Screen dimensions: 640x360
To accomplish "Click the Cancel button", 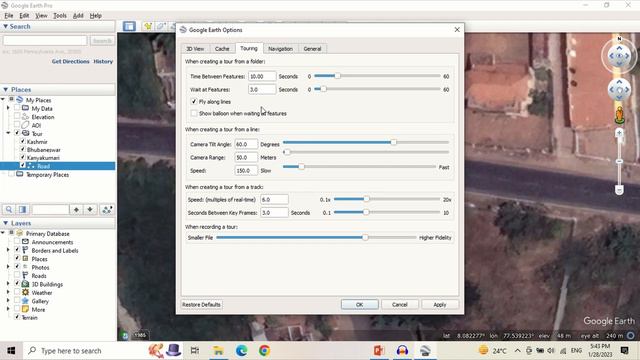I will pyautogui.click(x=400, y=304).
